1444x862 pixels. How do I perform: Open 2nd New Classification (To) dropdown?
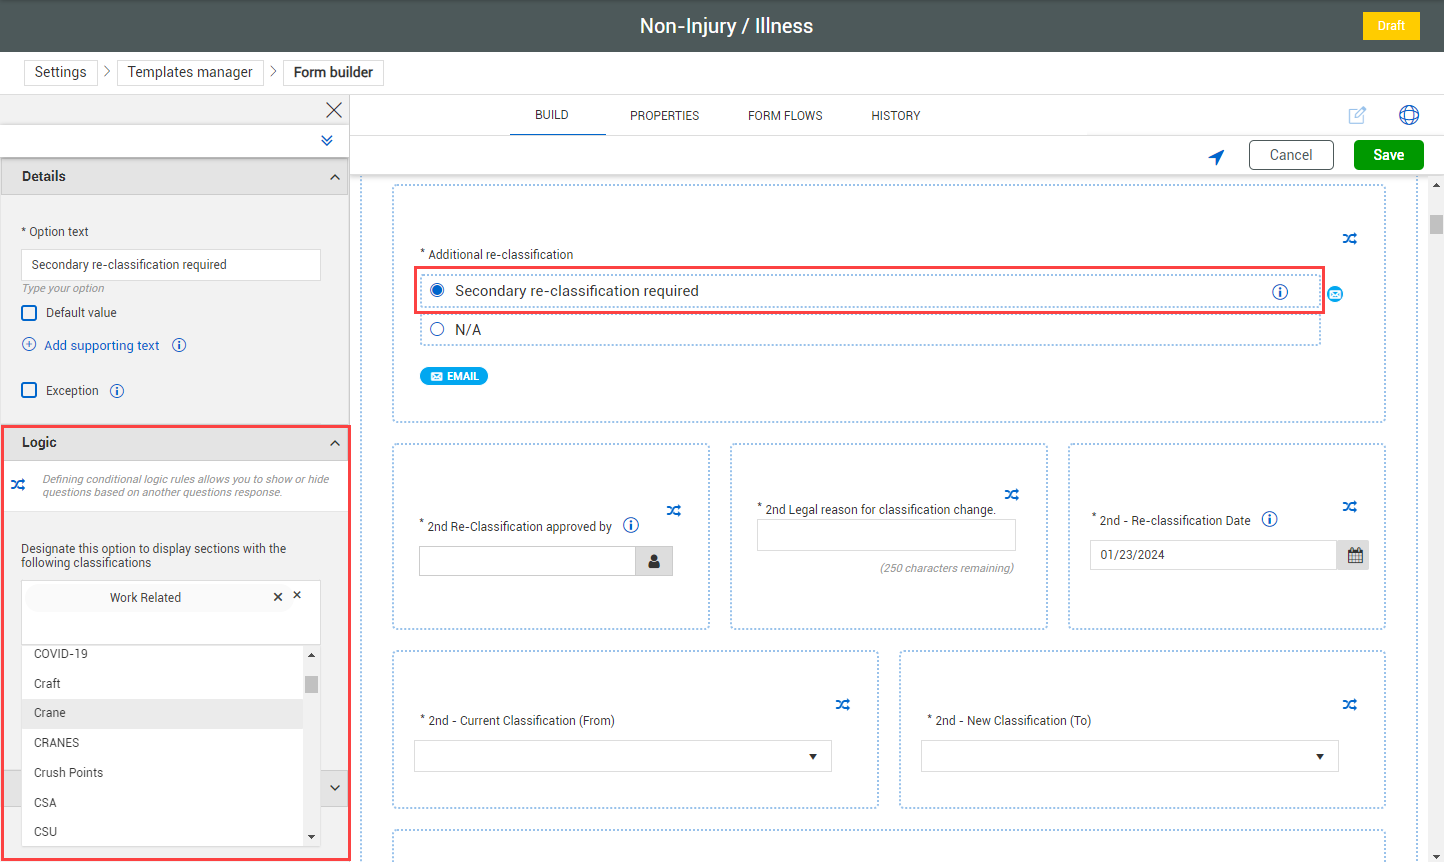click(x=1129, y=756)
